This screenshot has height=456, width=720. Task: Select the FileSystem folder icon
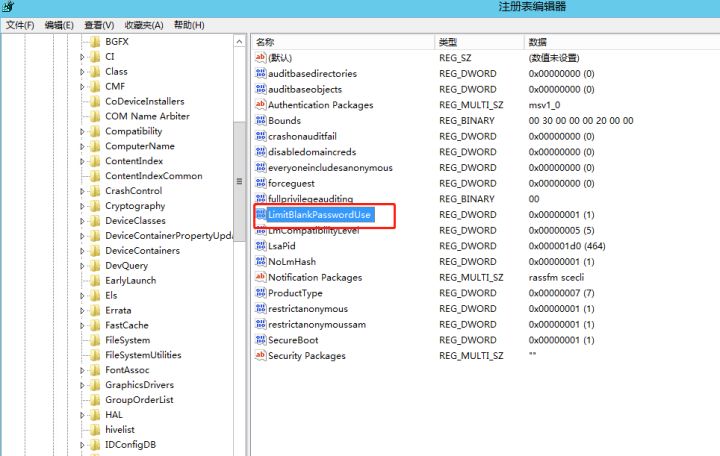tap(95, 340)
